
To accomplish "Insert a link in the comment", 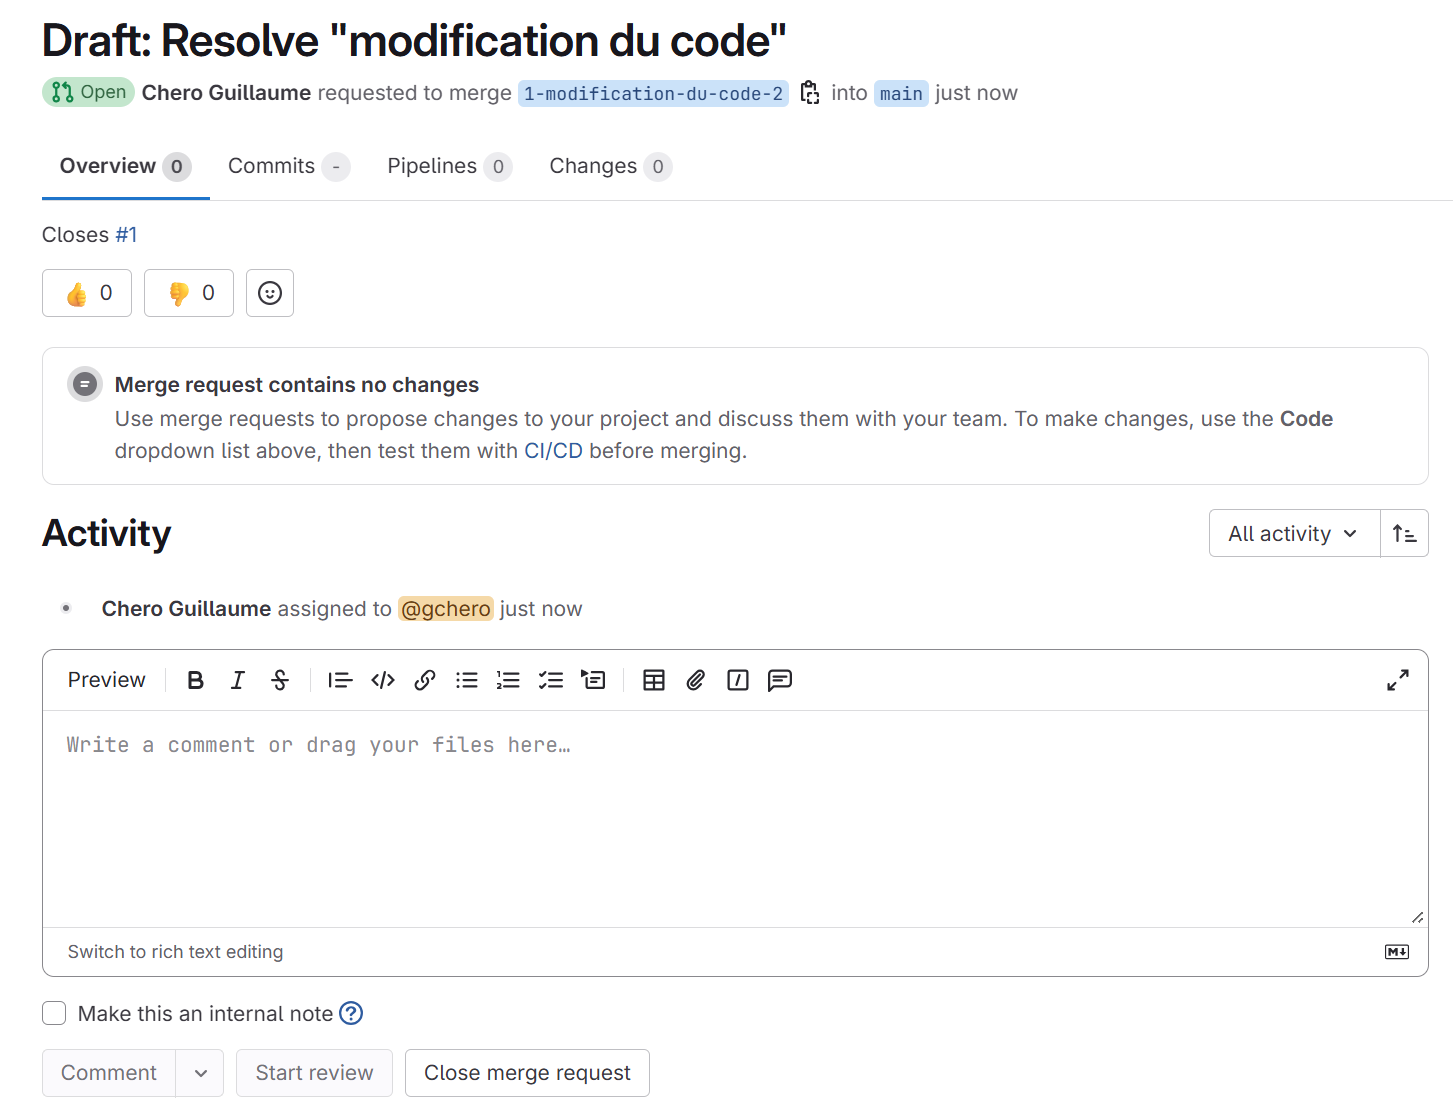I will click(425, 681).
